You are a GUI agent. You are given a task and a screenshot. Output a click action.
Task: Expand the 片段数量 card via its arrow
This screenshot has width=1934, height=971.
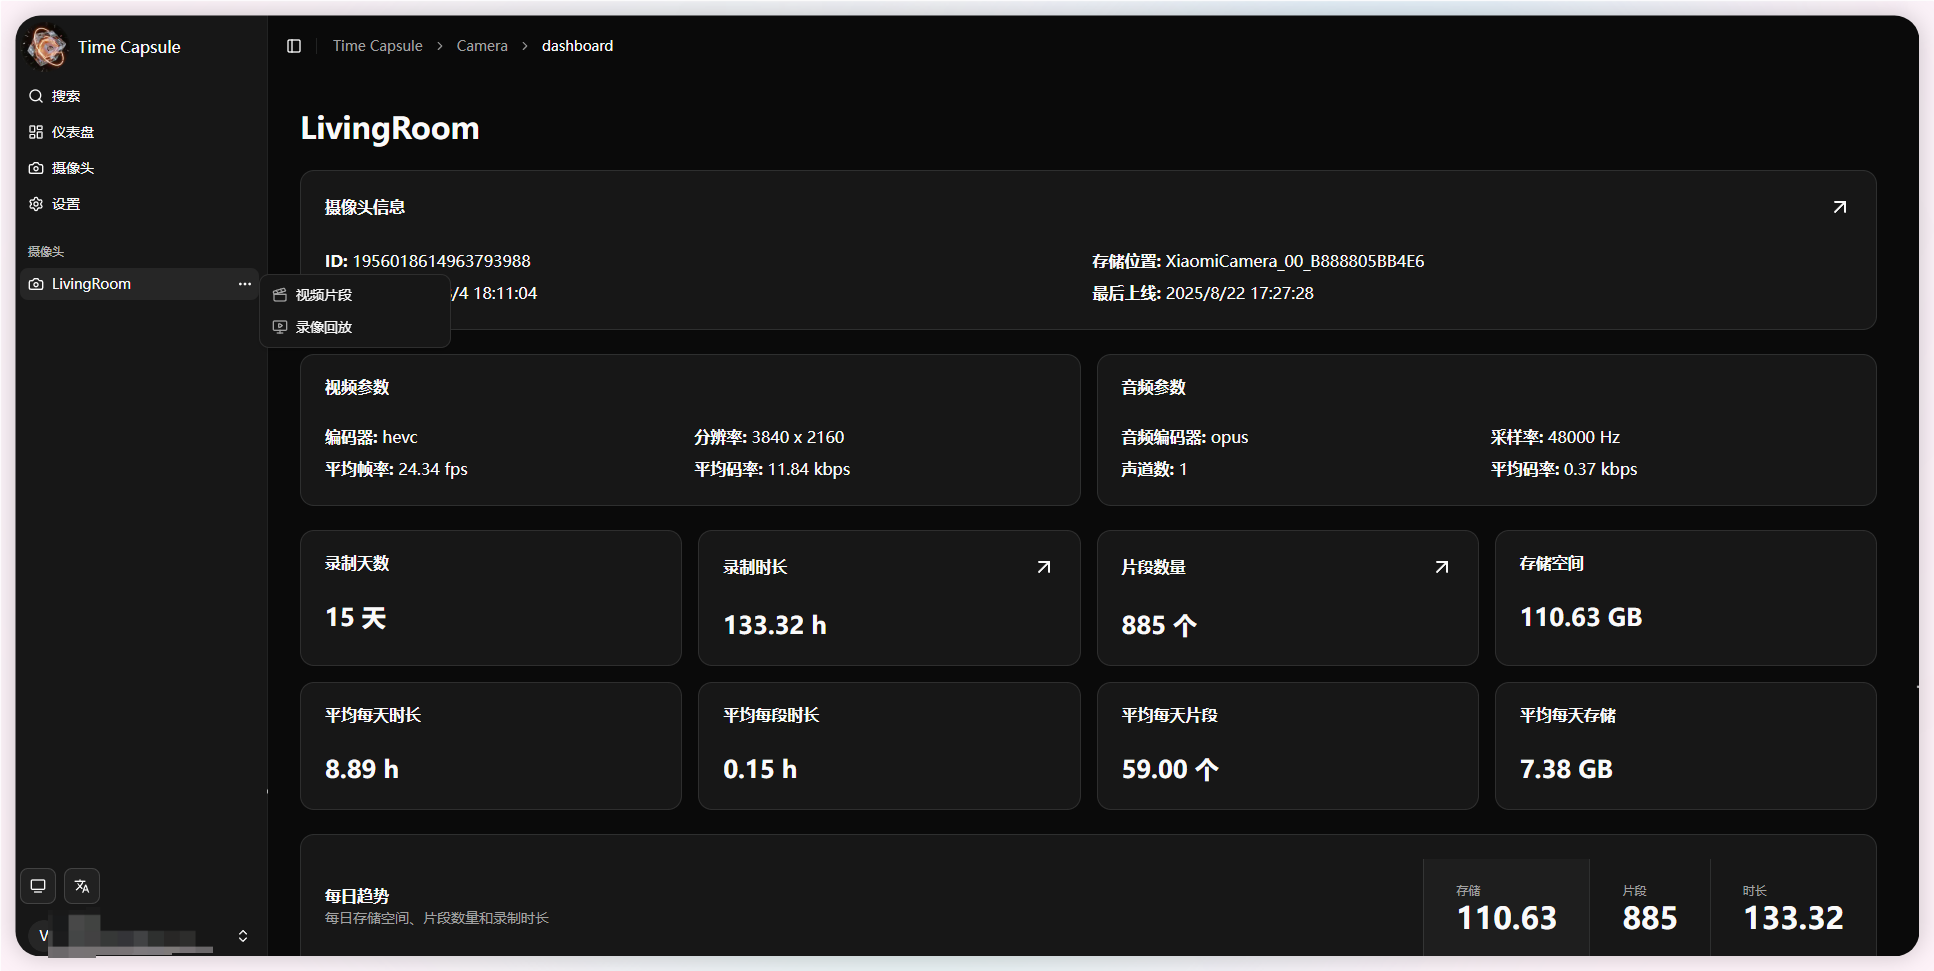point(1441,566)
